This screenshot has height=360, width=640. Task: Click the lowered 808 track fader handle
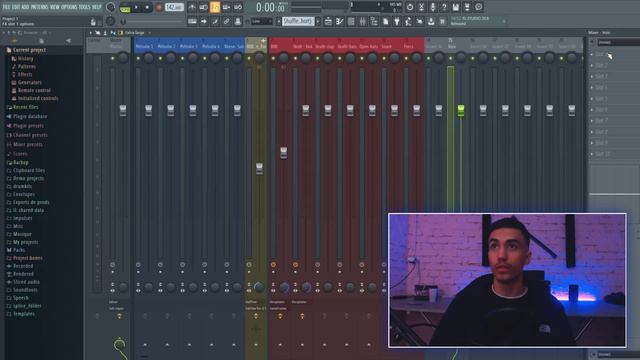coord(284,153)
